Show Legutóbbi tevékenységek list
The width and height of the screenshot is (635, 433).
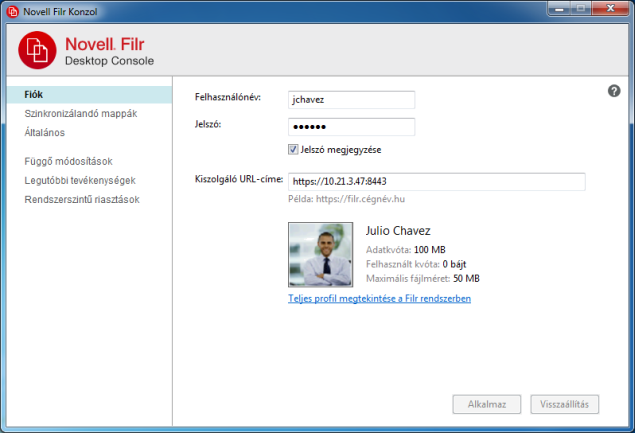80,180
